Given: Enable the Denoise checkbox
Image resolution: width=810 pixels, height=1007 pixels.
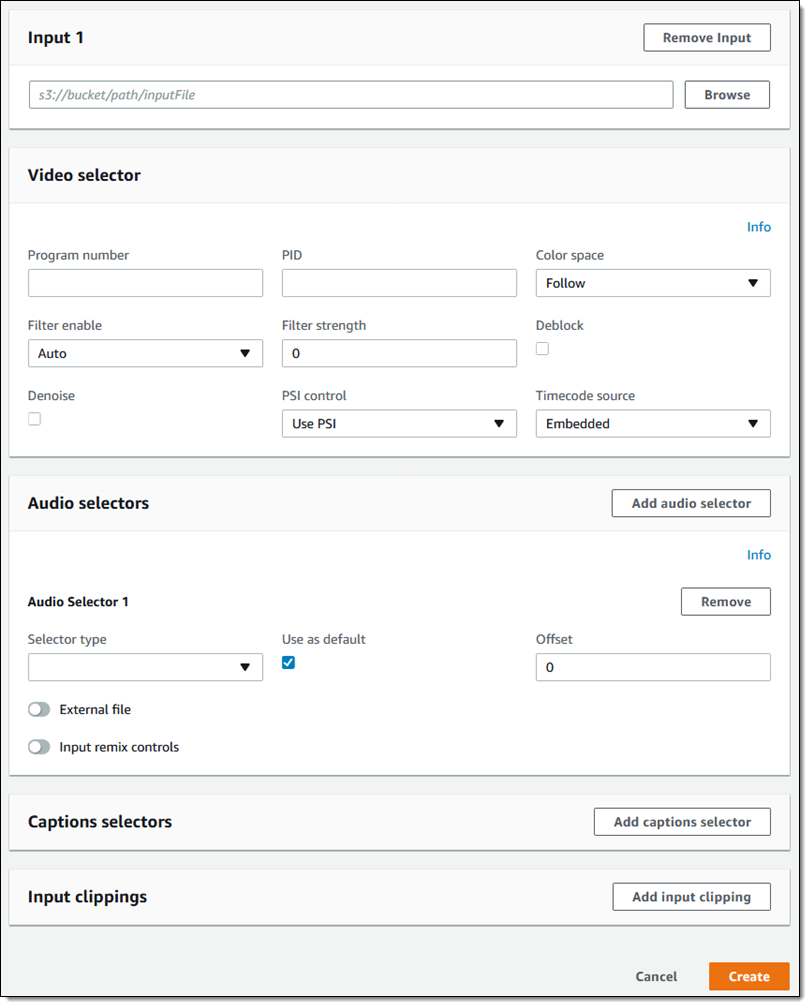Looking at the screenshot, I should click(34, 419).
